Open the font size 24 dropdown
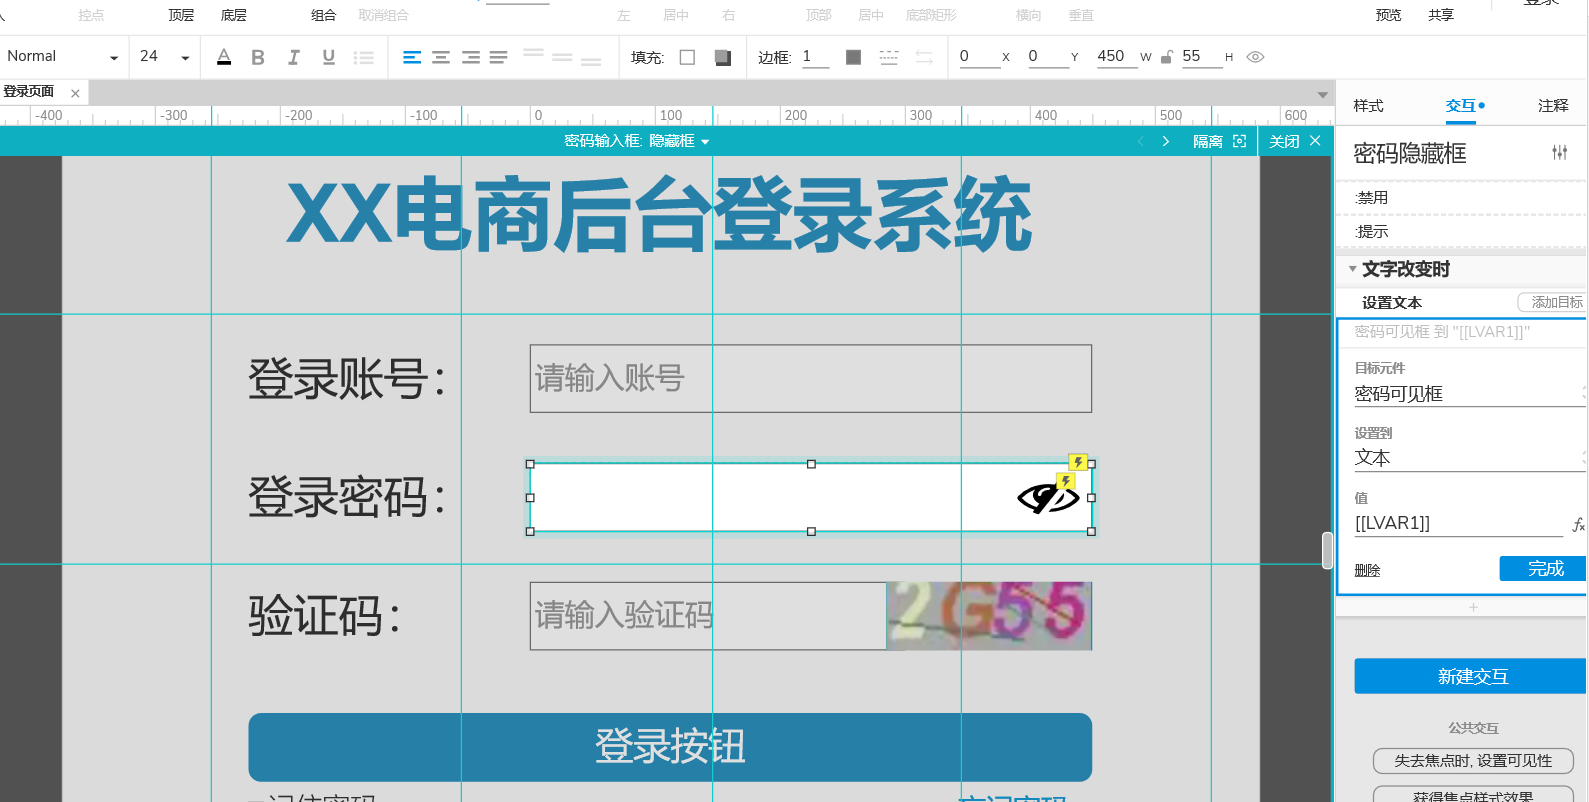This screenshot has width=1589, height=802. coord(165,57)
